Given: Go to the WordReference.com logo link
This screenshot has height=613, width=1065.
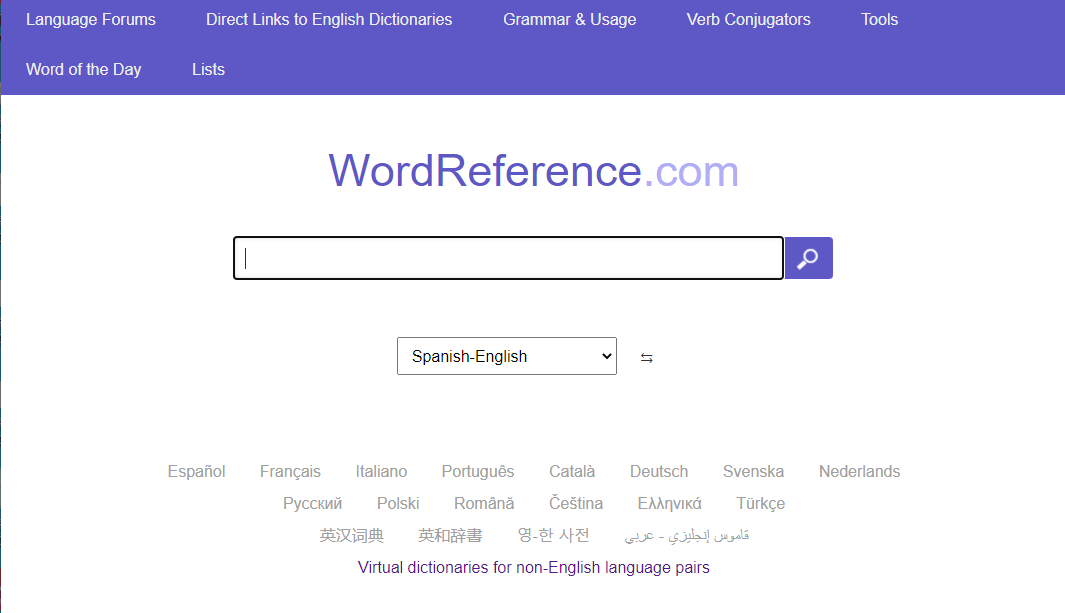Looking at the screenshot, I should (533, 170).
